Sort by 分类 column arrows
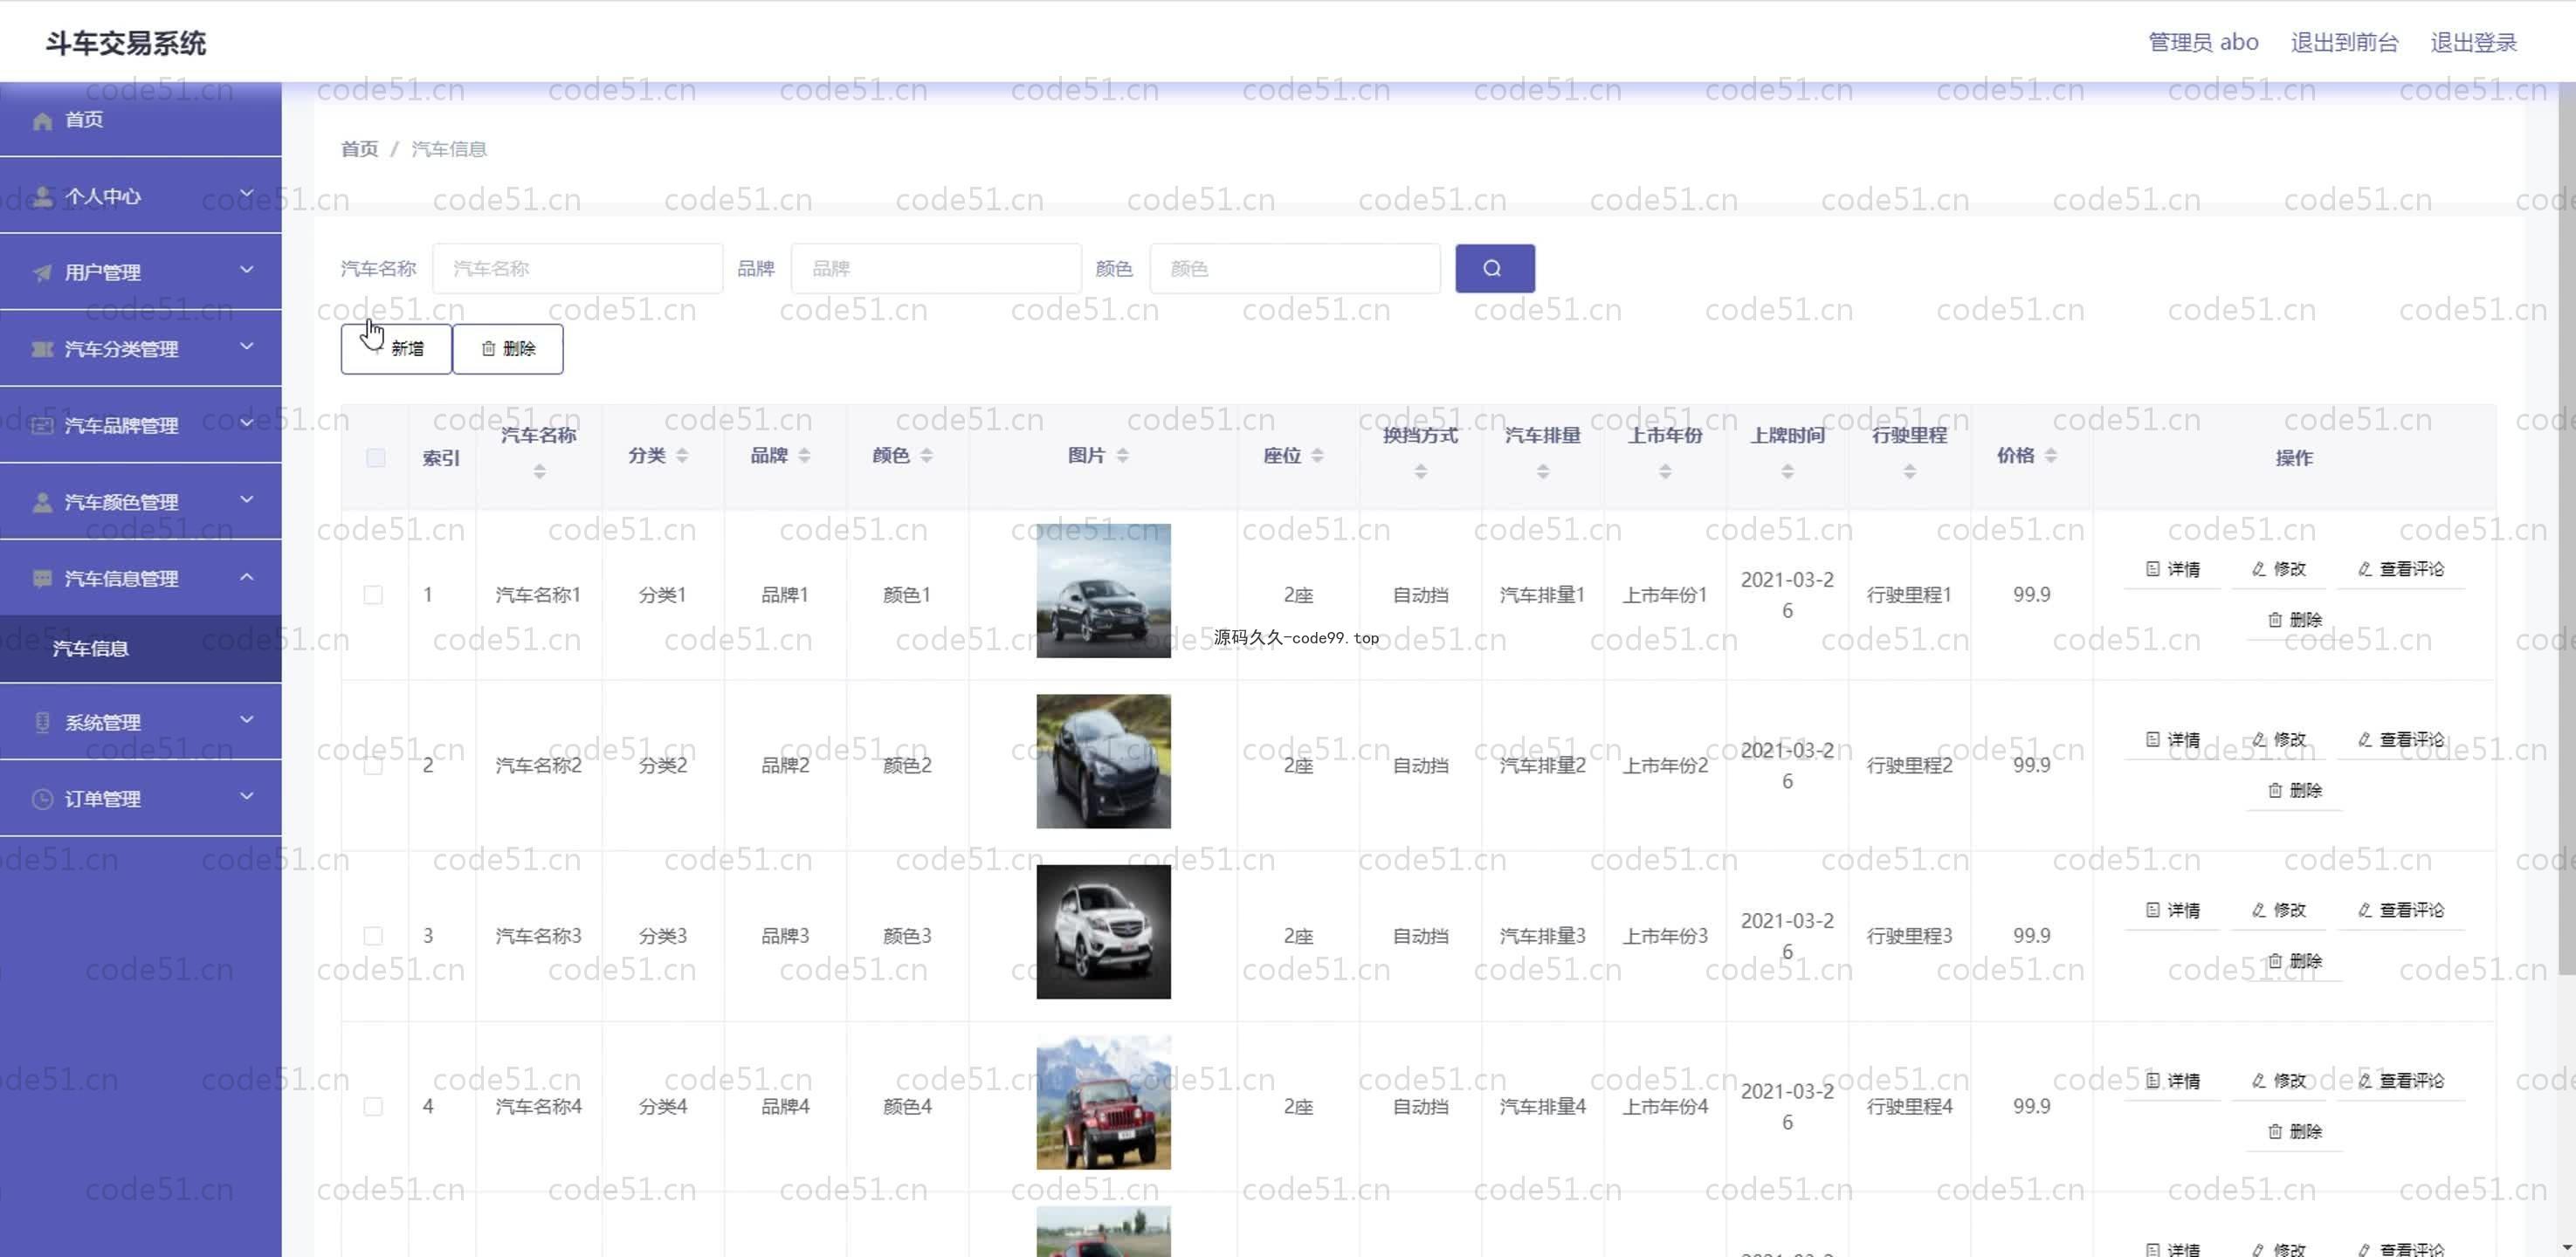Image resolution: width=2576 pixels, height=1257 pixels. (x=682, y=456)
